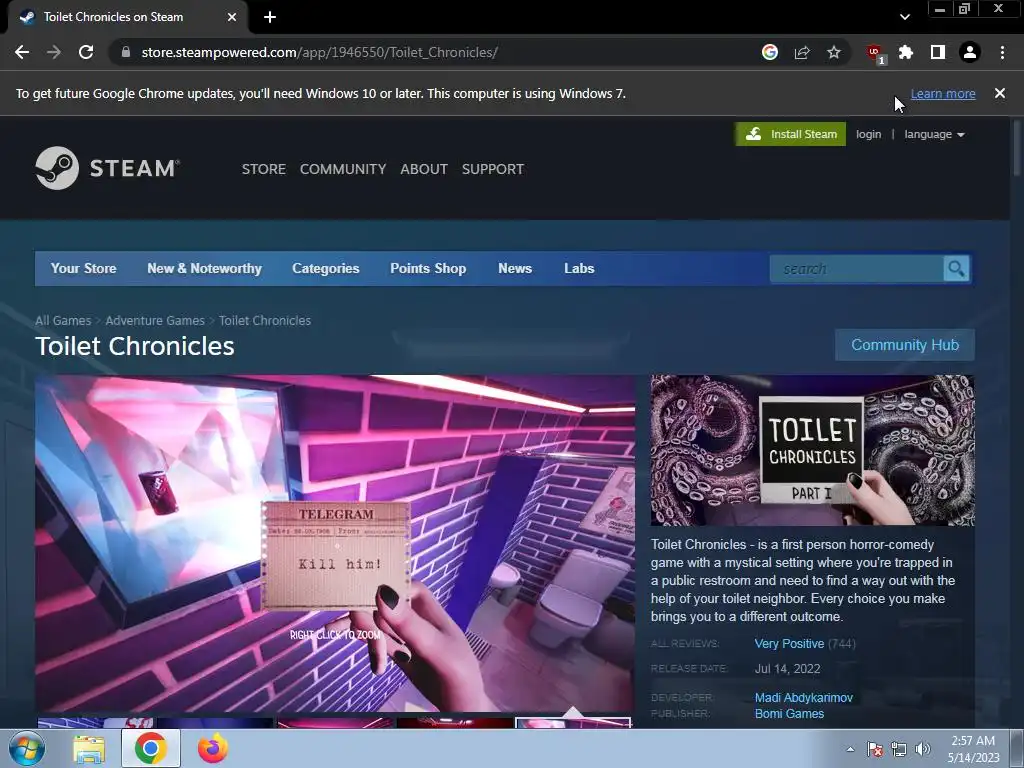Toggle the Chrome side panel icon

point(938,52)
